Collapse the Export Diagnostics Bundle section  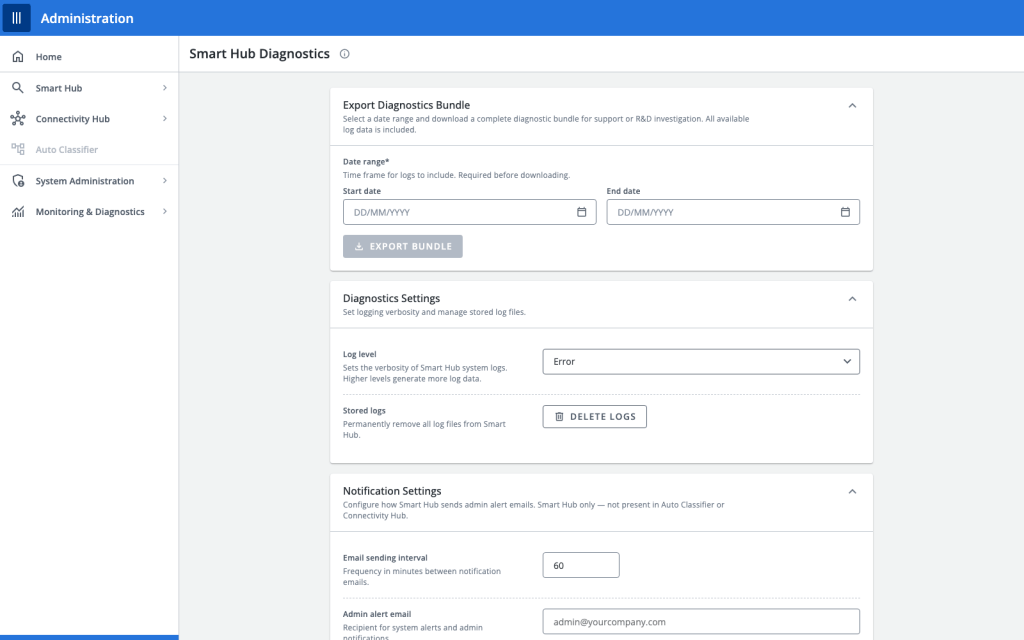click(x=852, y=106)
